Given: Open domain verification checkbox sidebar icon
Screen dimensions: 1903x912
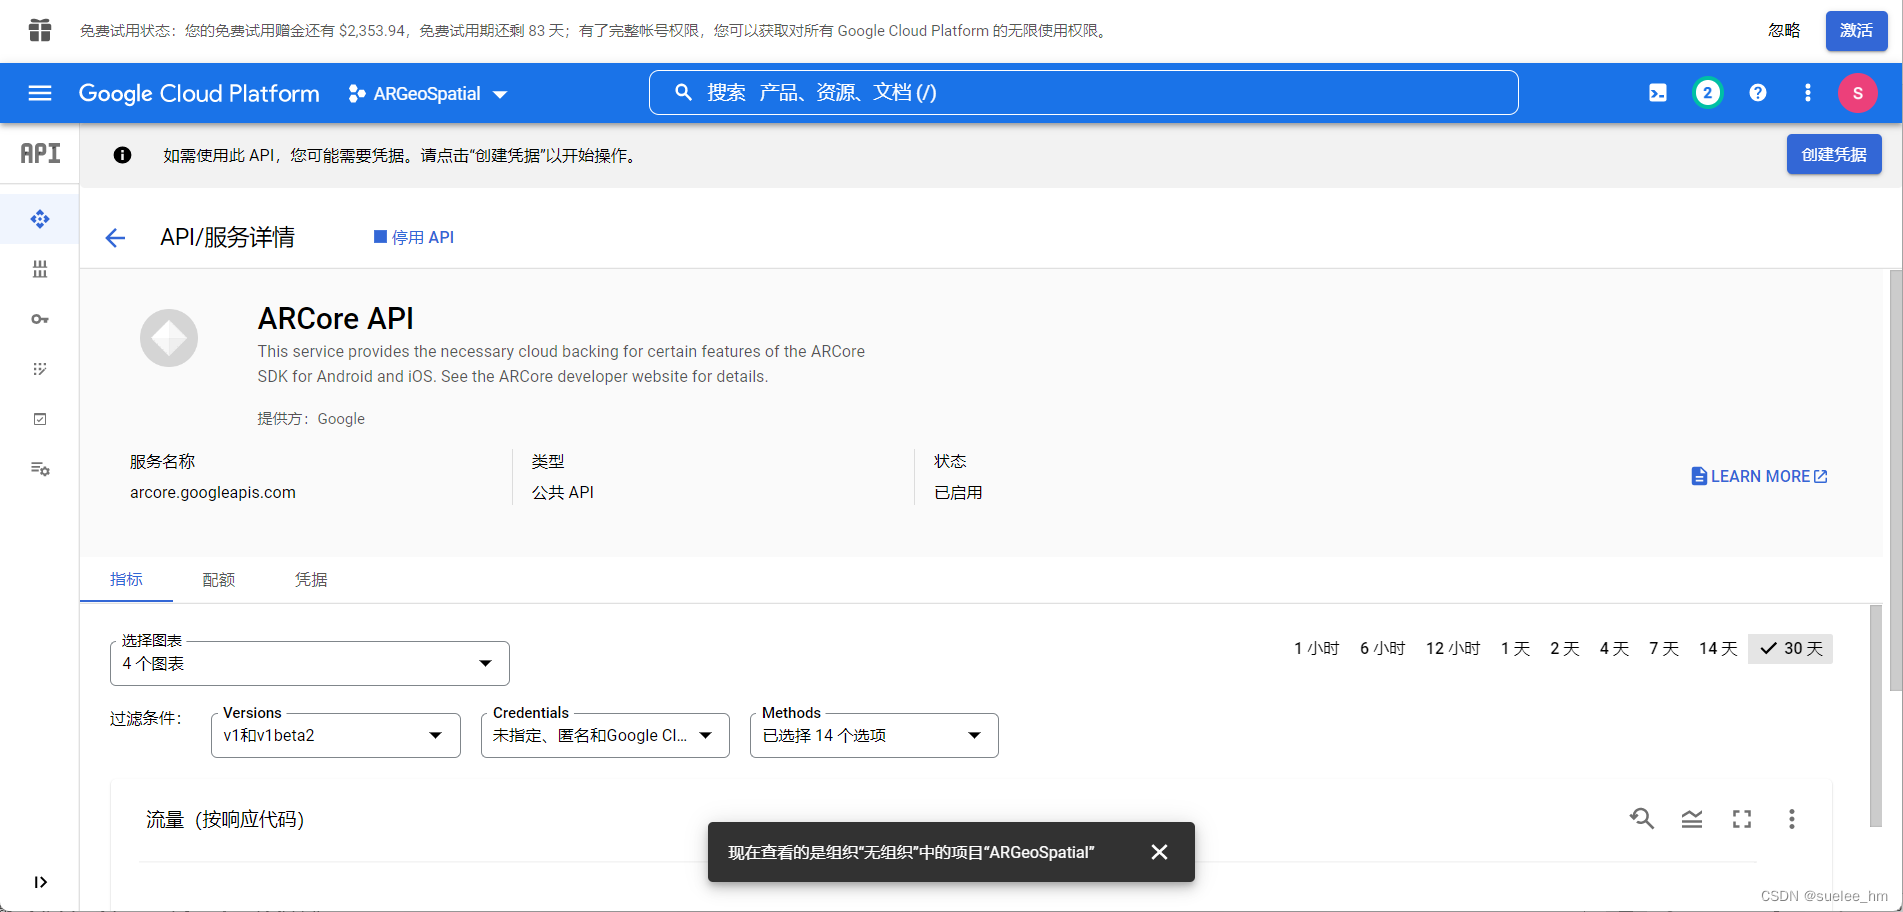Looking at the screenshot, I should pyautogui.click(x=40, y=419).
